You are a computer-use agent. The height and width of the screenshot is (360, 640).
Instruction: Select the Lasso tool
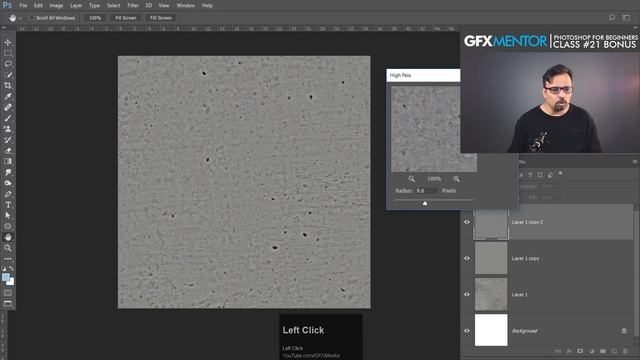click(8, 64)
